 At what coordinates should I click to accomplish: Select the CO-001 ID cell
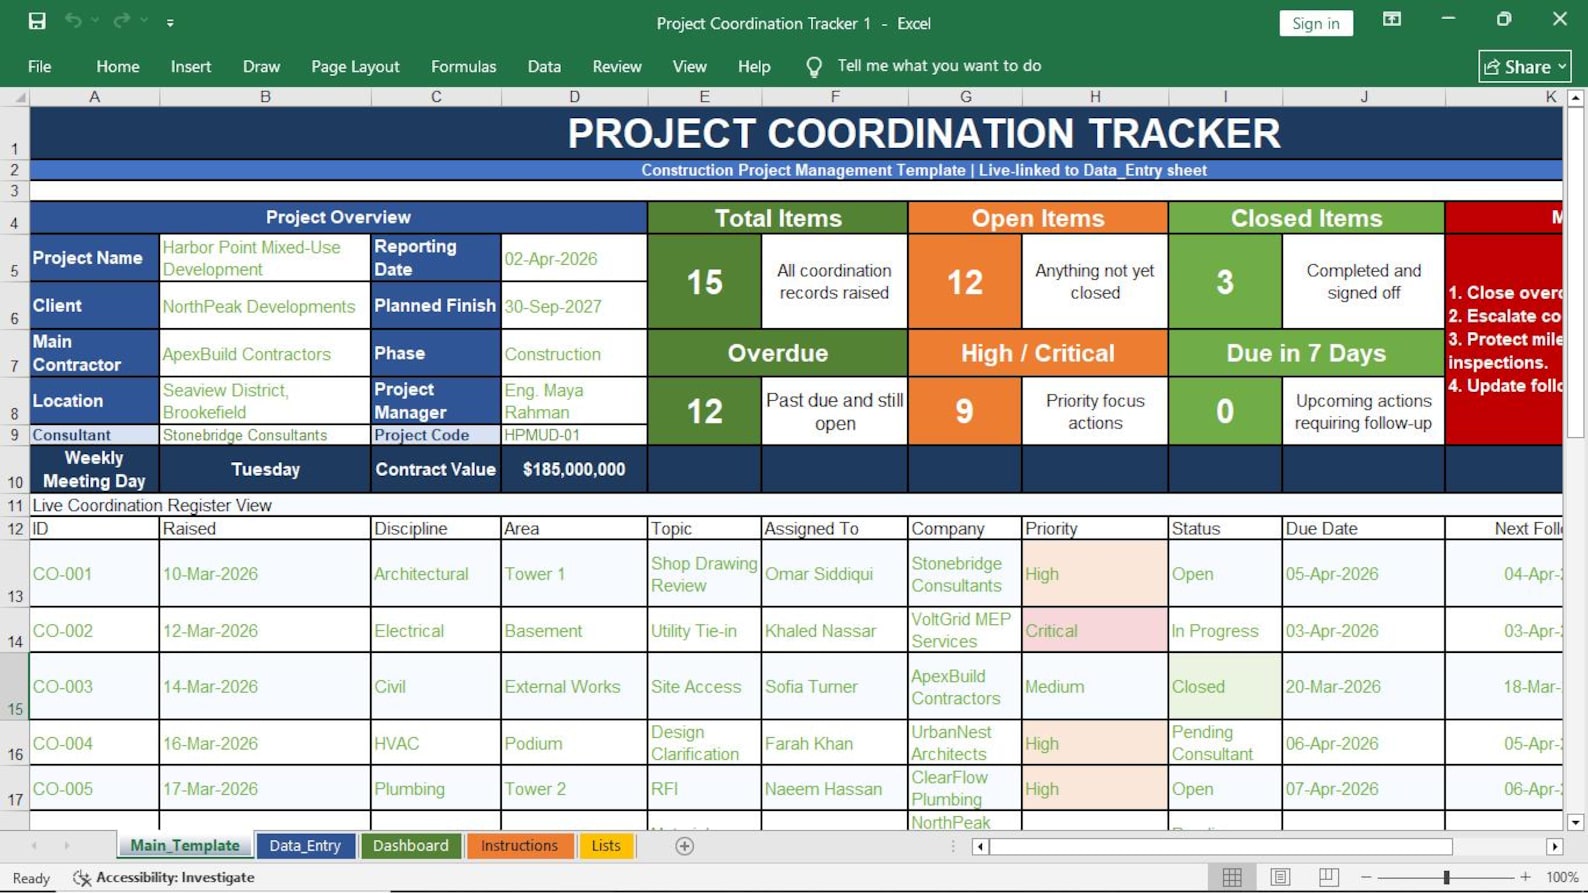pos(94,574)
